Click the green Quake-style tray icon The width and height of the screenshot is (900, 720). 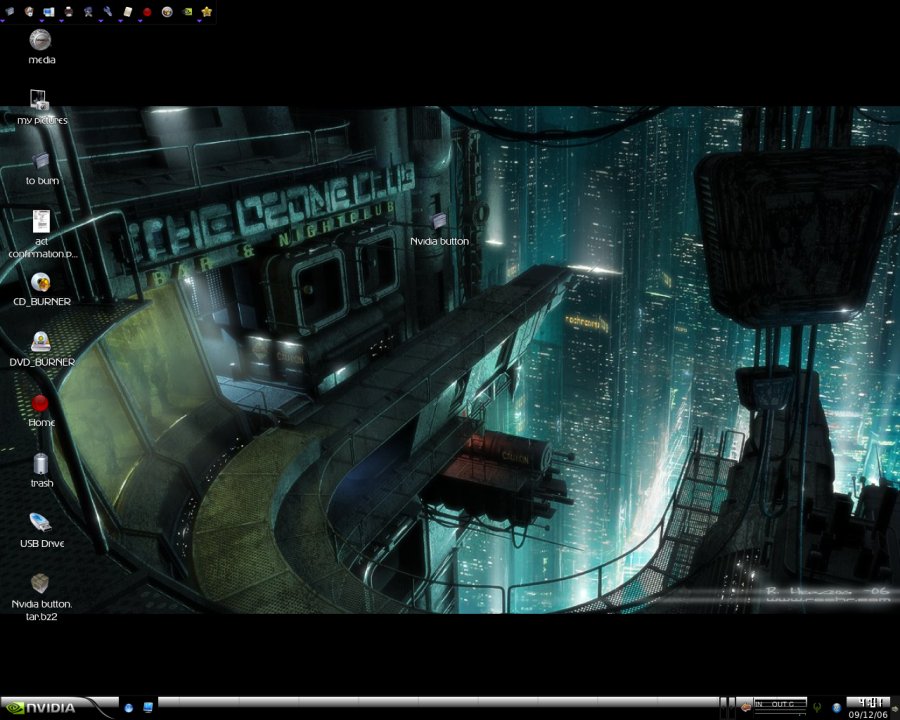817,707
